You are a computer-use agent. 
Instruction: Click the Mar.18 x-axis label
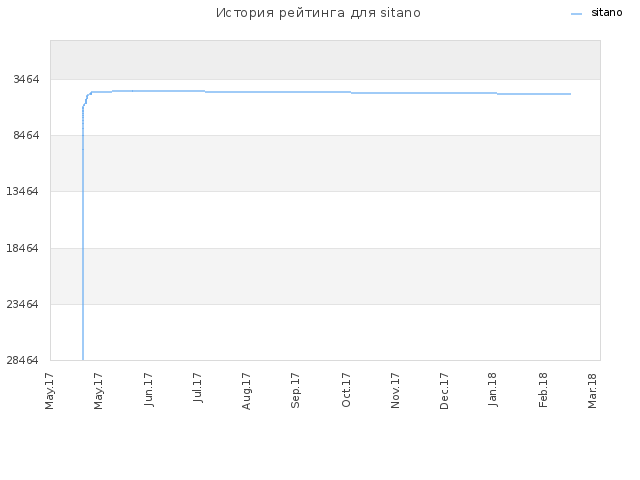pyautogui.click(x=592, y=391)
